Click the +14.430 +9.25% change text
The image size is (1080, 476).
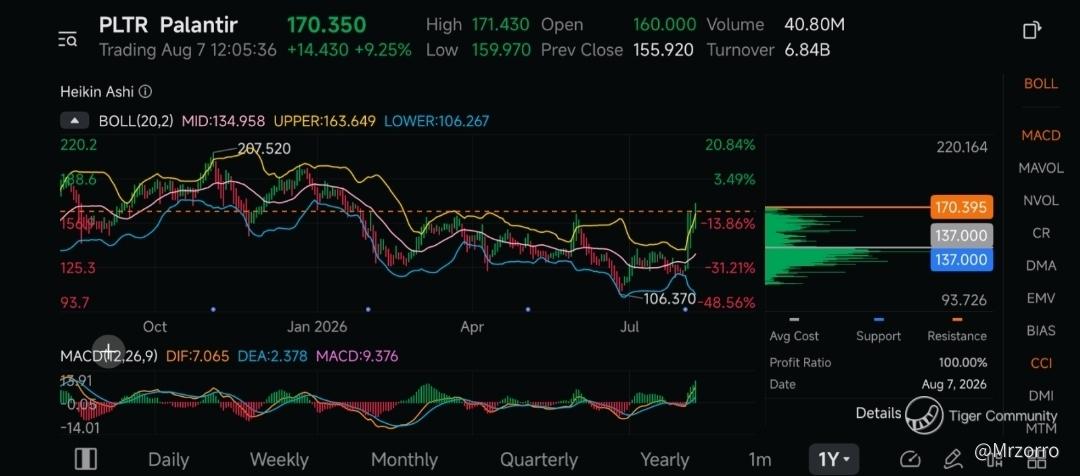[x=349, y=50]
